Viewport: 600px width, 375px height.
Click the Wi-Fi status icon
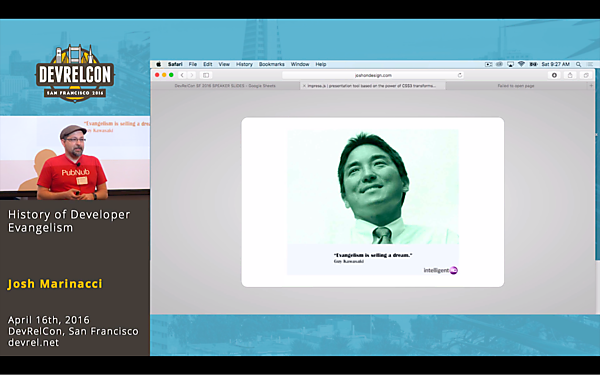tap(521, 64)
